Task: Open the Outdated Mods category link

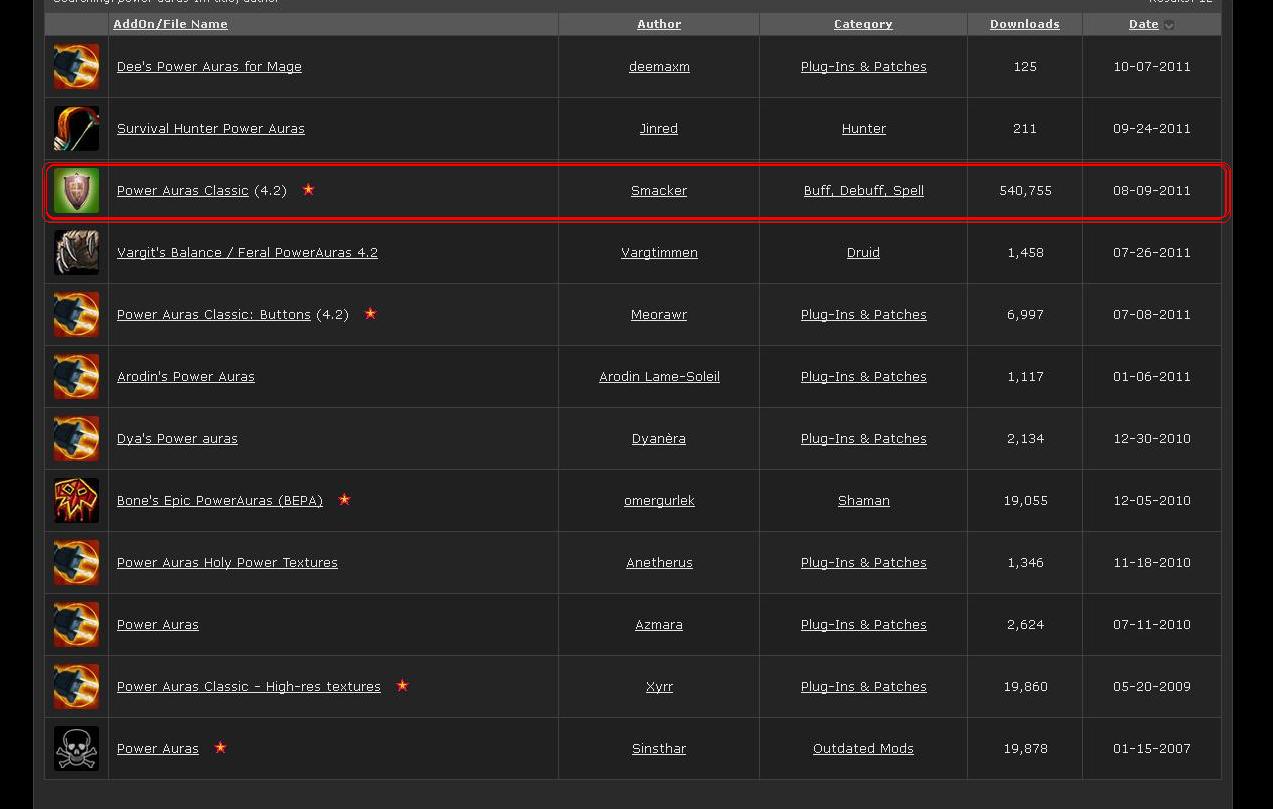Action: (863, 749)
